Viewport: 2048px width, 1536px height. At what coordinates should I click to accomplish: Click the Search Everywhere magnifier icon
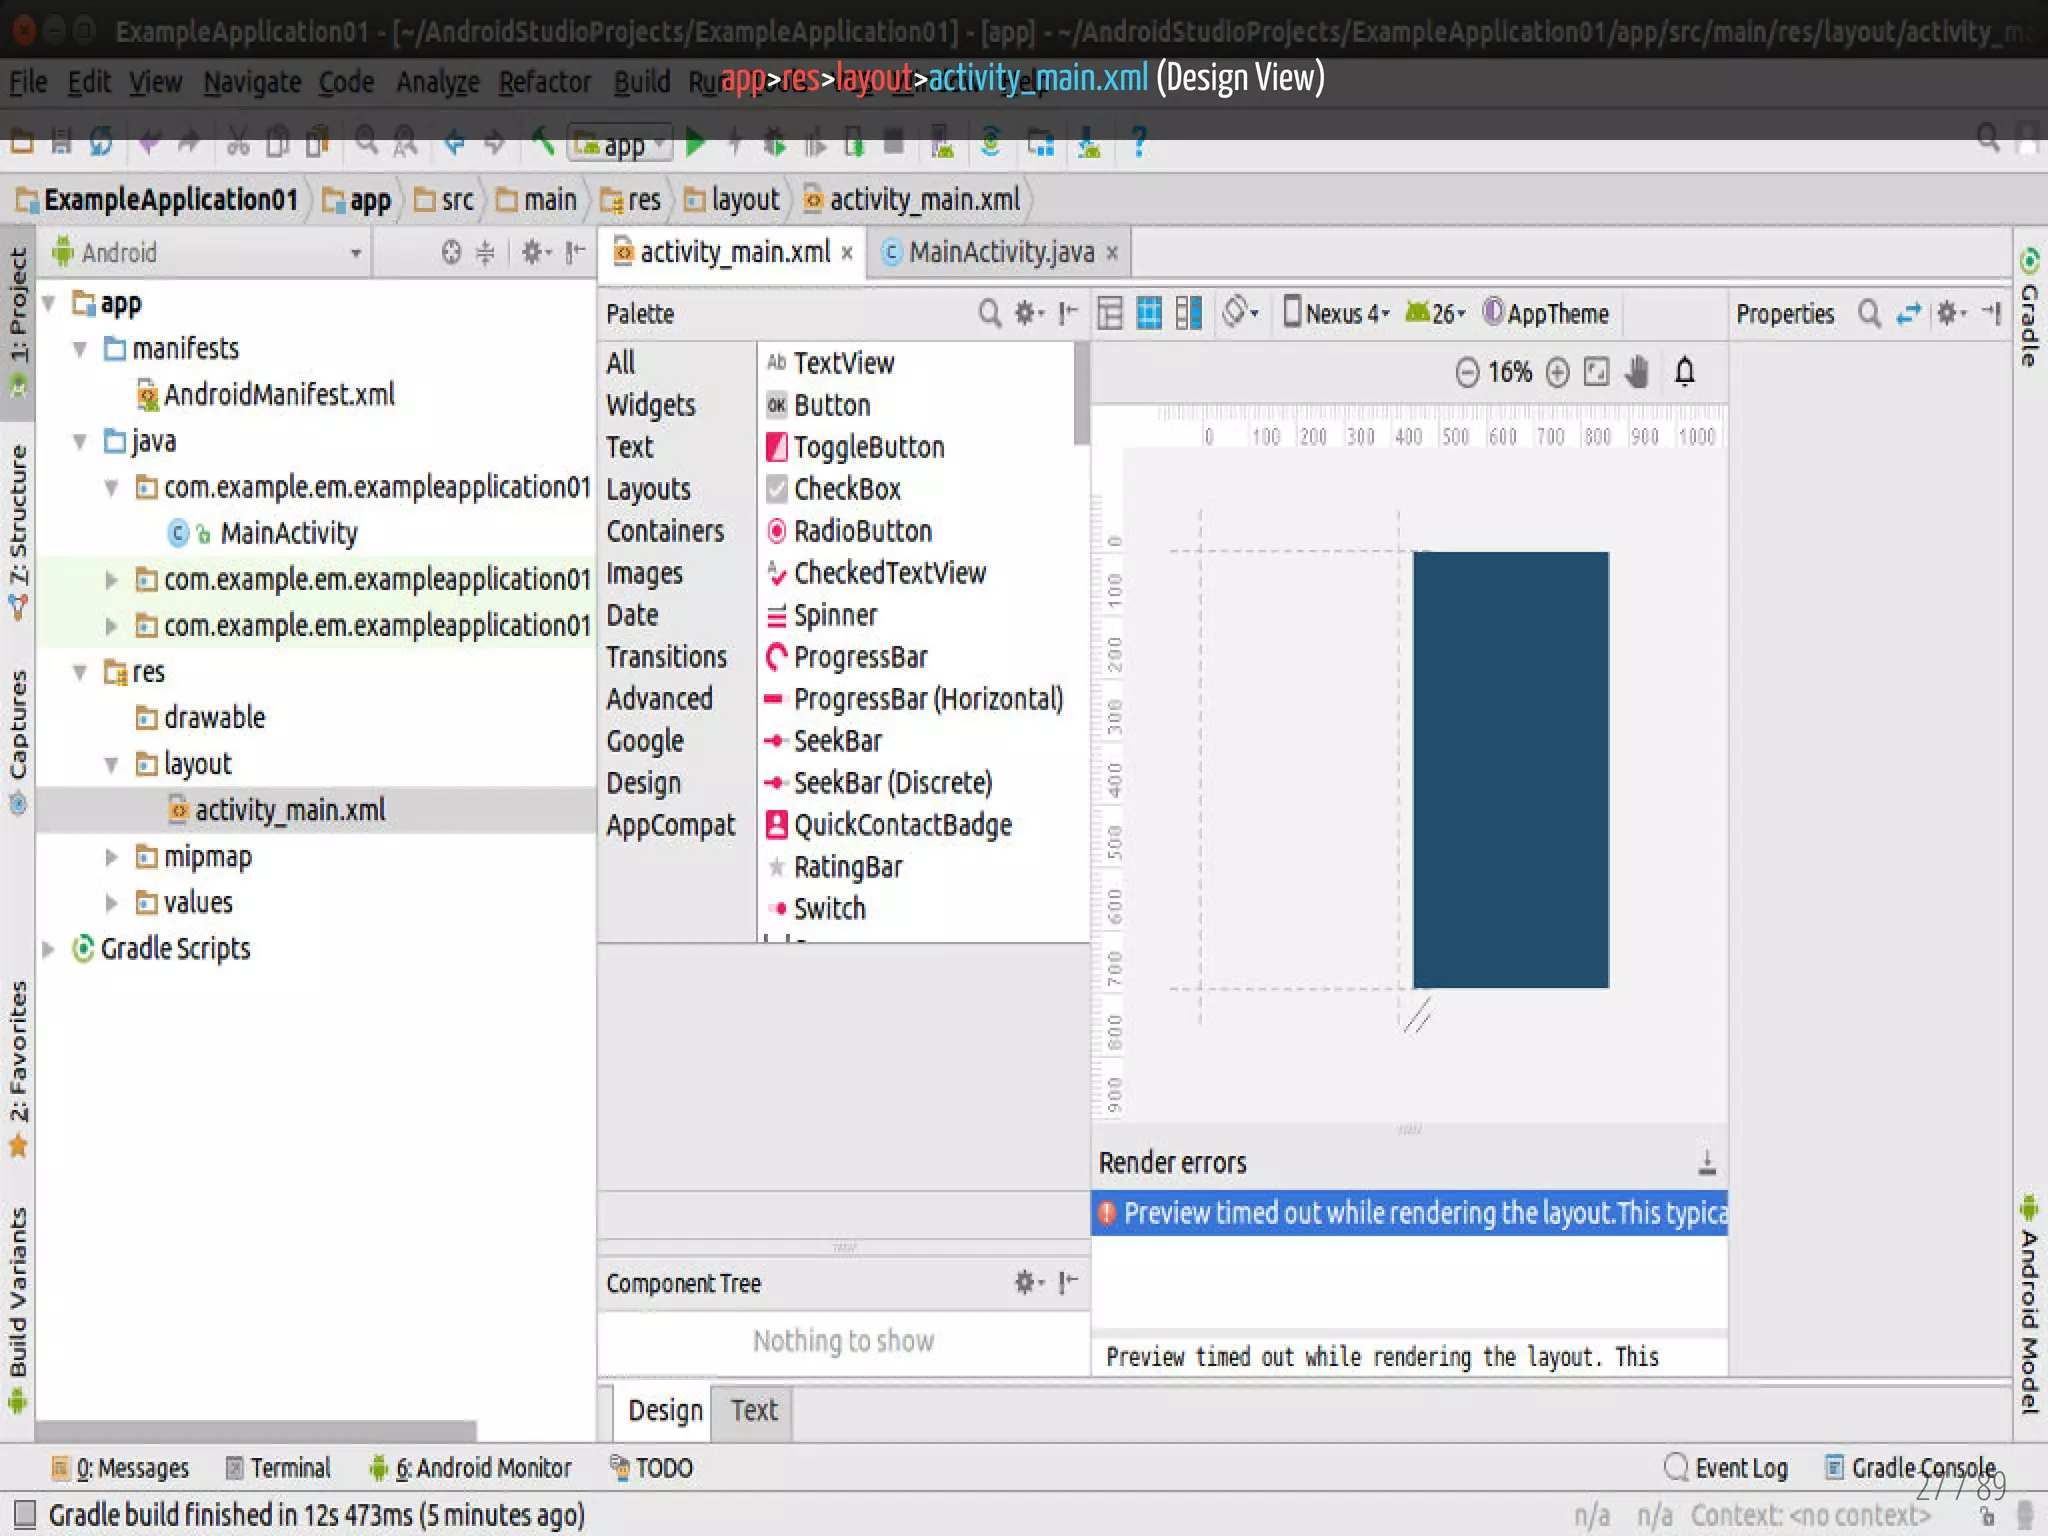pyautogui.click(x=1988, y=138)
